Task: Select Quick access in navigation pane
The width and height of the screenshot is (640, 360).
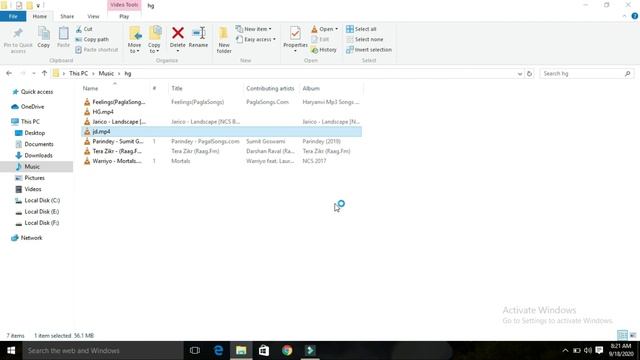Action: 33,92
